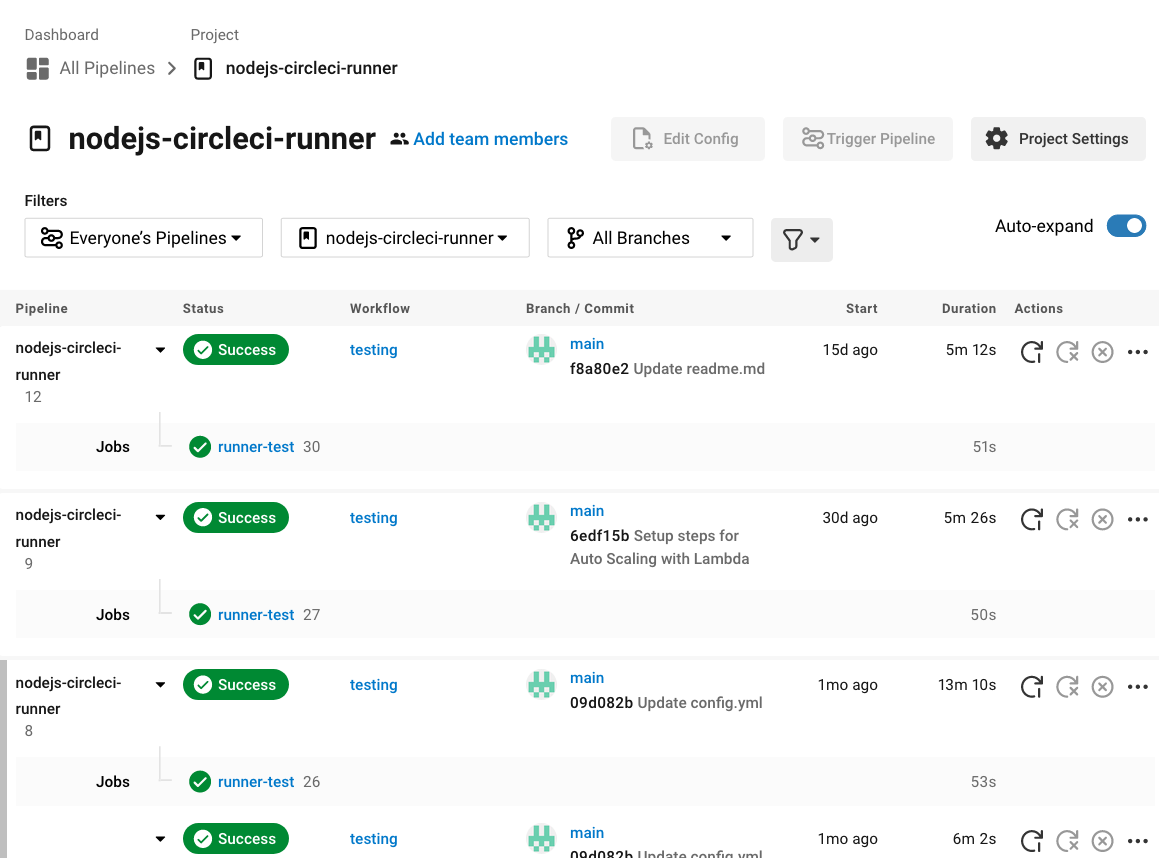Select the Project breadcrumb label
The width and height of the screenshot is (1159, 858).
(x=214, y=34)
